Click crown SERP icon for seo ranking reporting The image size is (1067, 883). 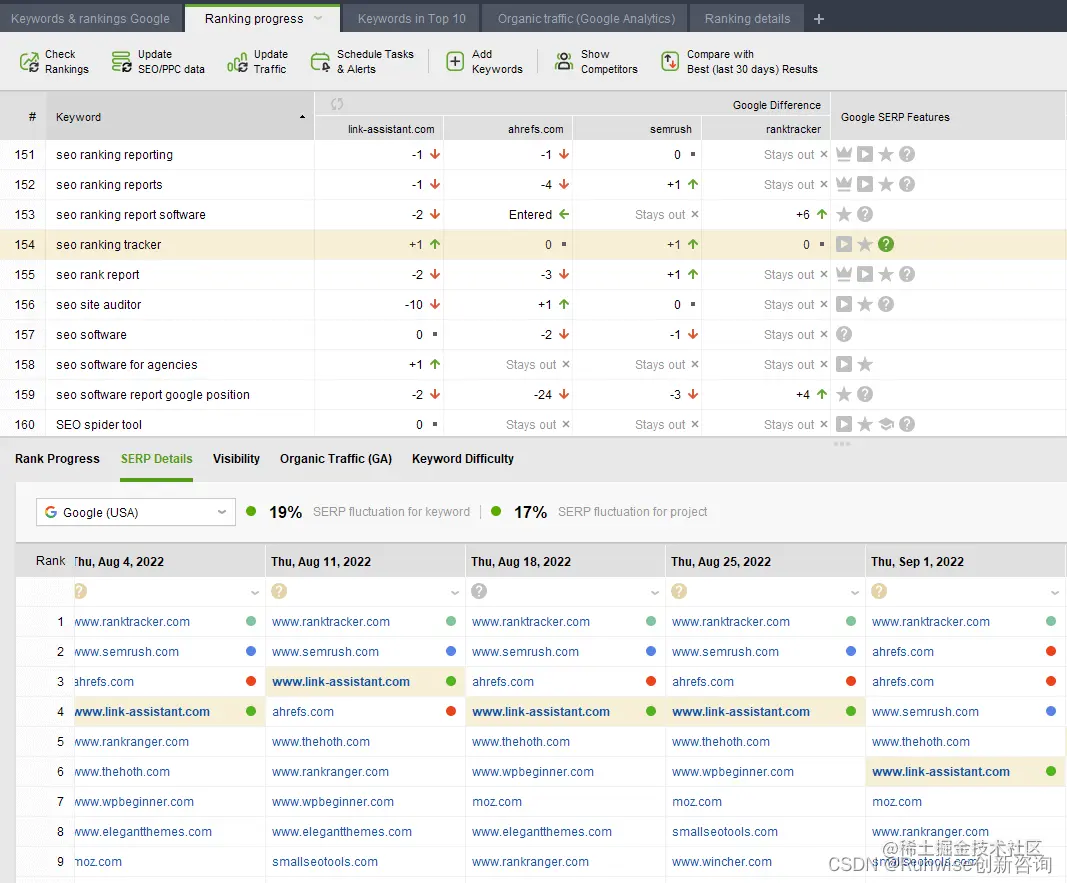(x=844, y=154)
